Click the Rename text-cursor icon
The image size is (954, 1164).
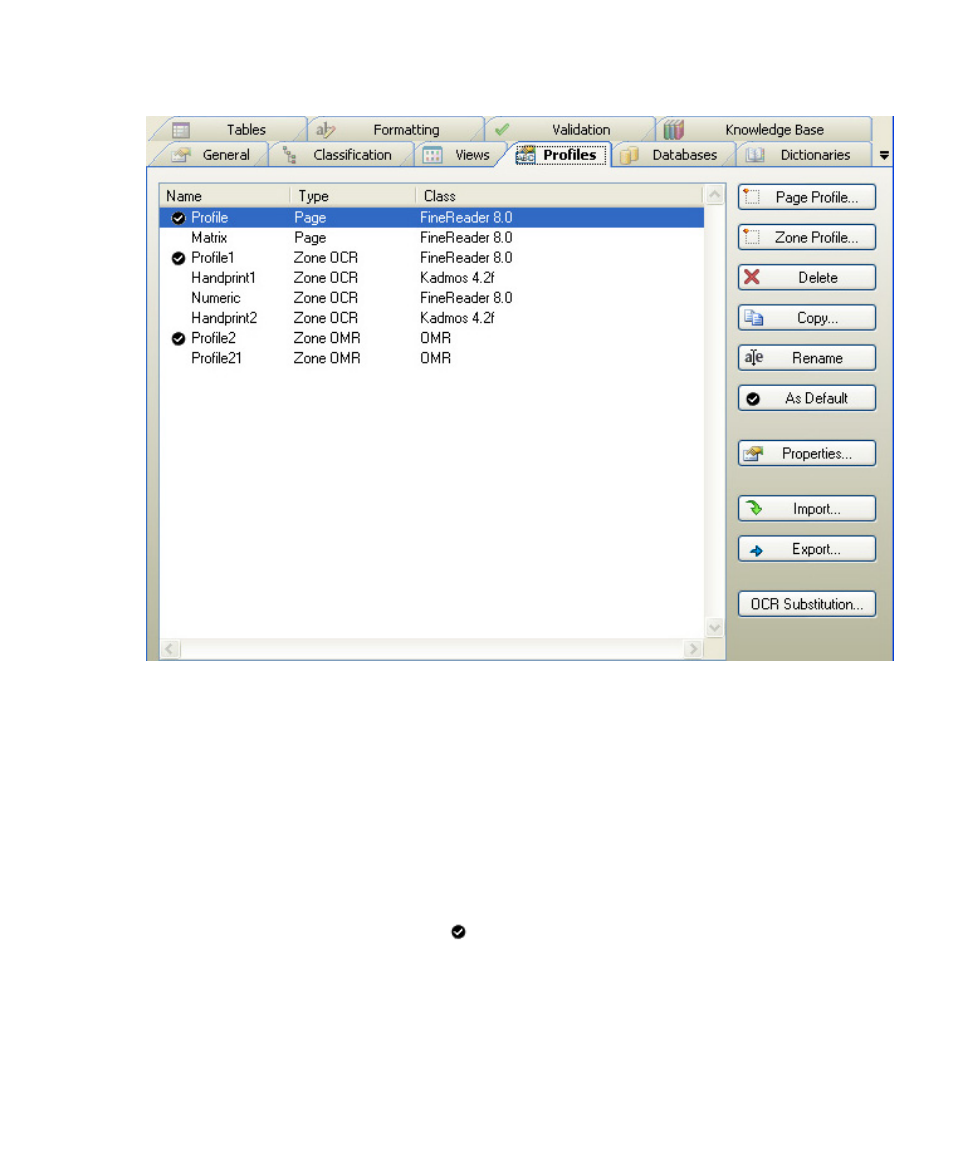point(754,357)
